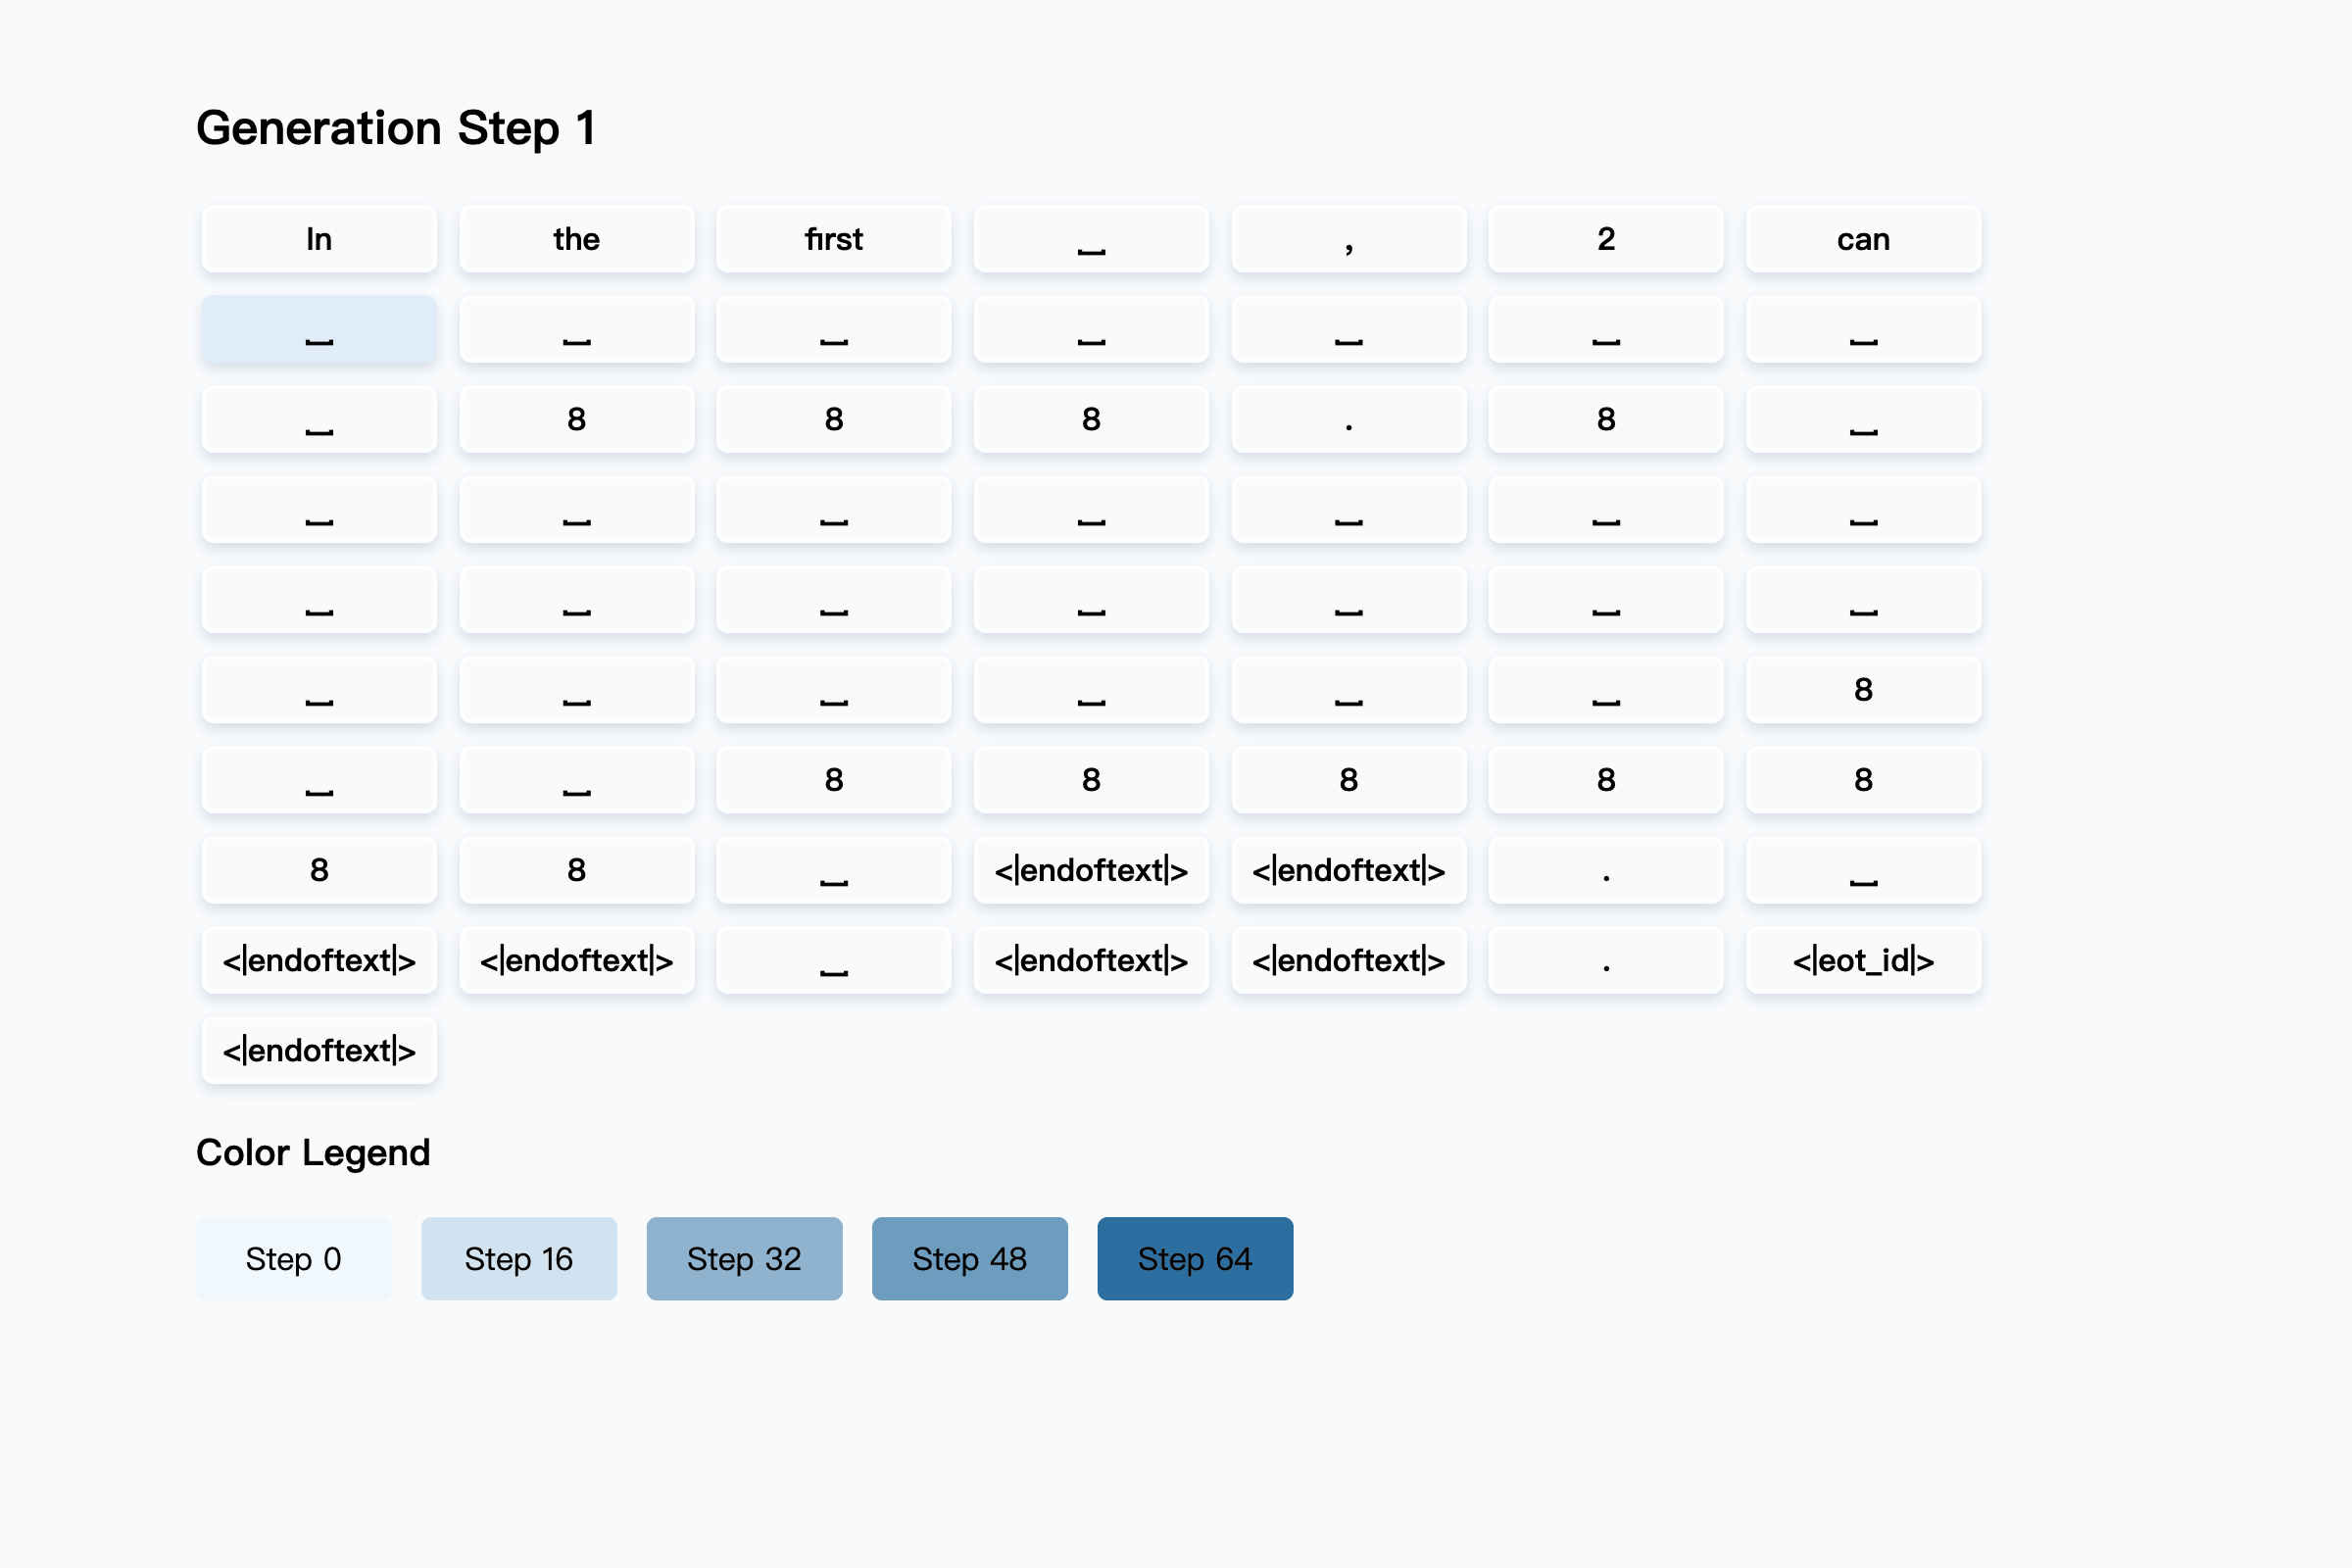Click the Color Legend heading
The height and width of the screenshot is (1568, 2352).
click(x=313, y=1152)
